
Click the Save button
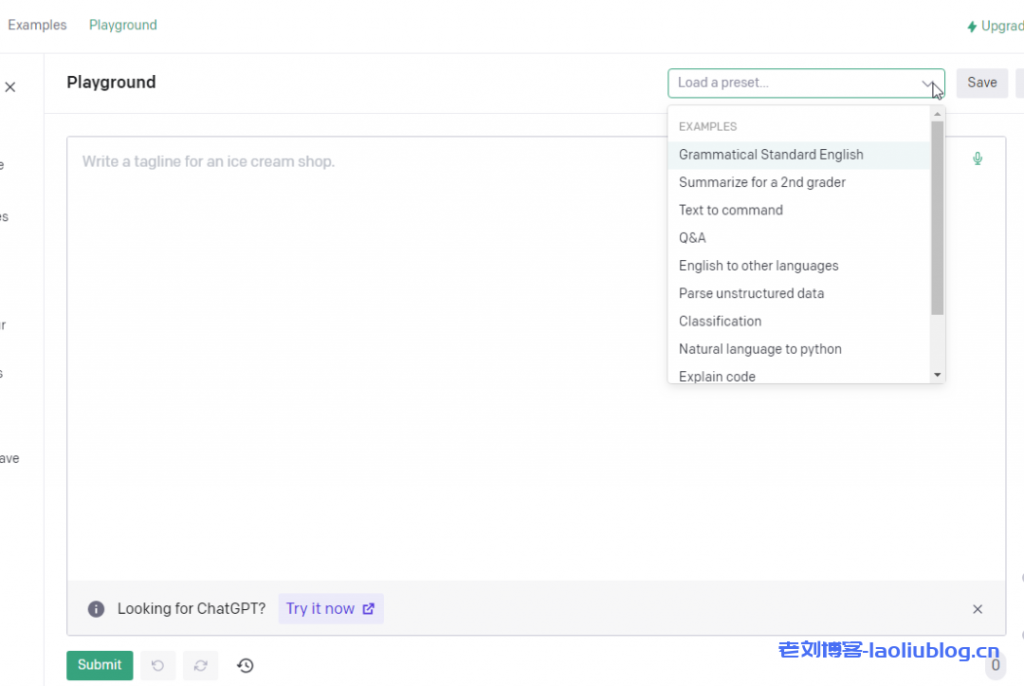click(x=982, y=82)
